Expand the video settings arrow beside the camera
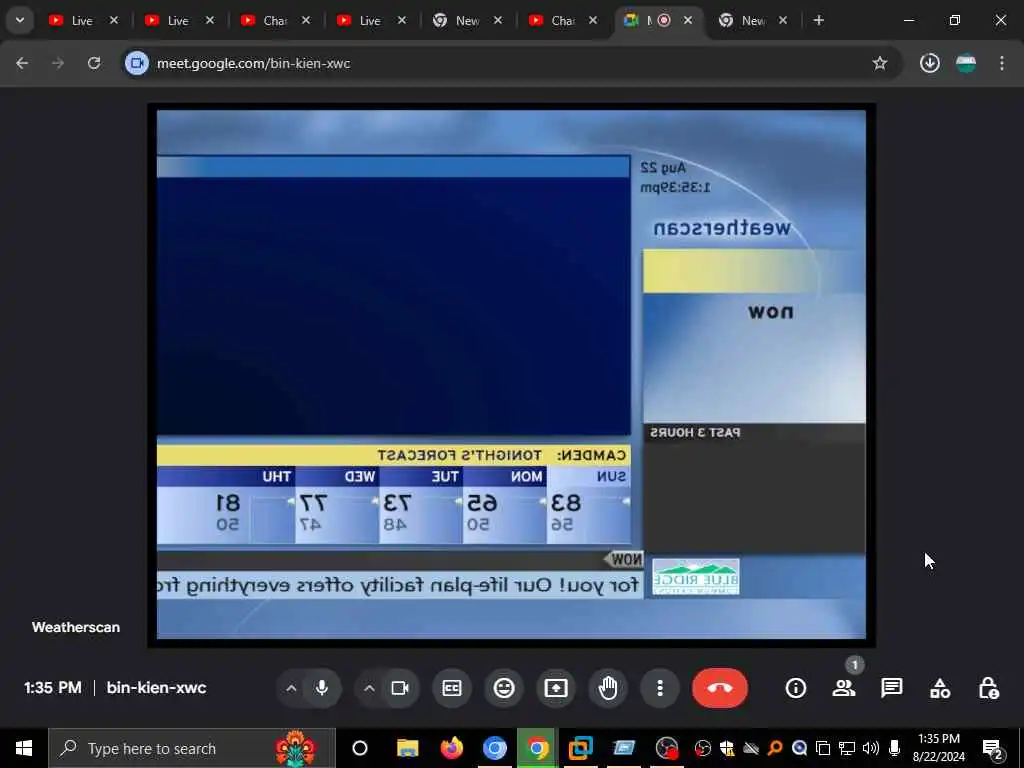Image resolution: width=1024 pixels, height=768 pixels. point(369,688)
